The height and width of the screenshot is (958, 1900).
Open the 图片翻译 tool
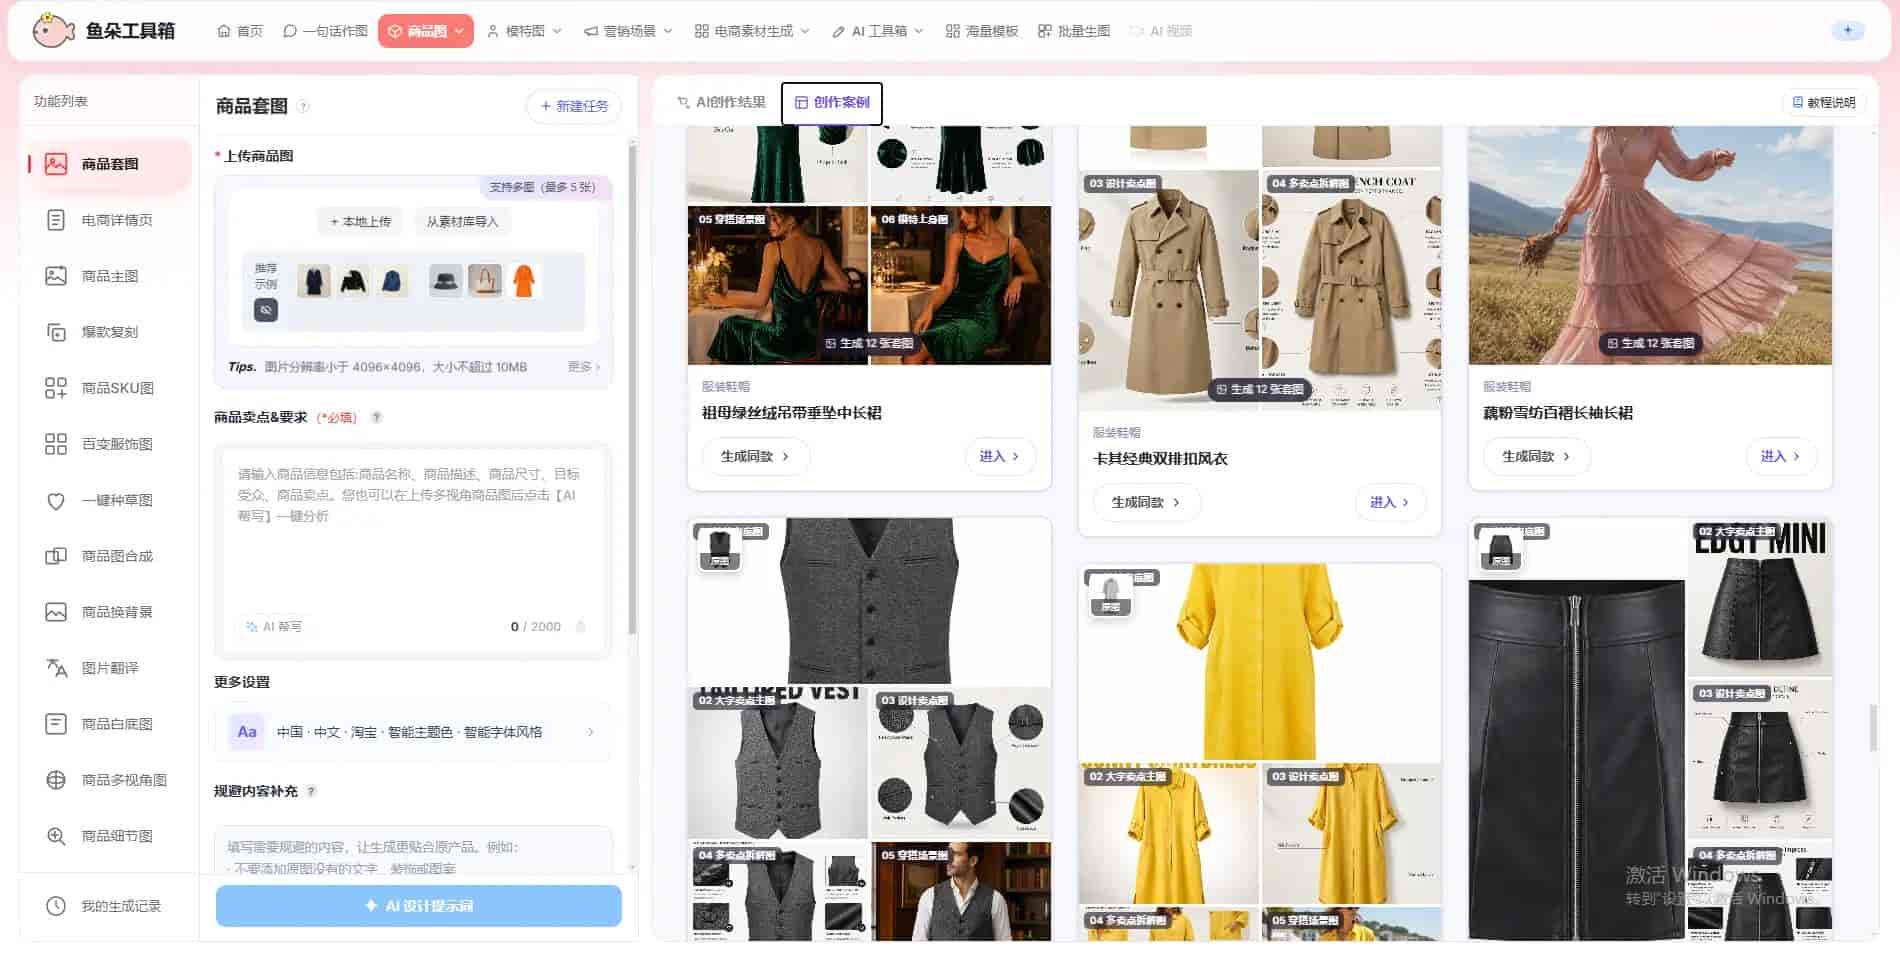(109, 668)
